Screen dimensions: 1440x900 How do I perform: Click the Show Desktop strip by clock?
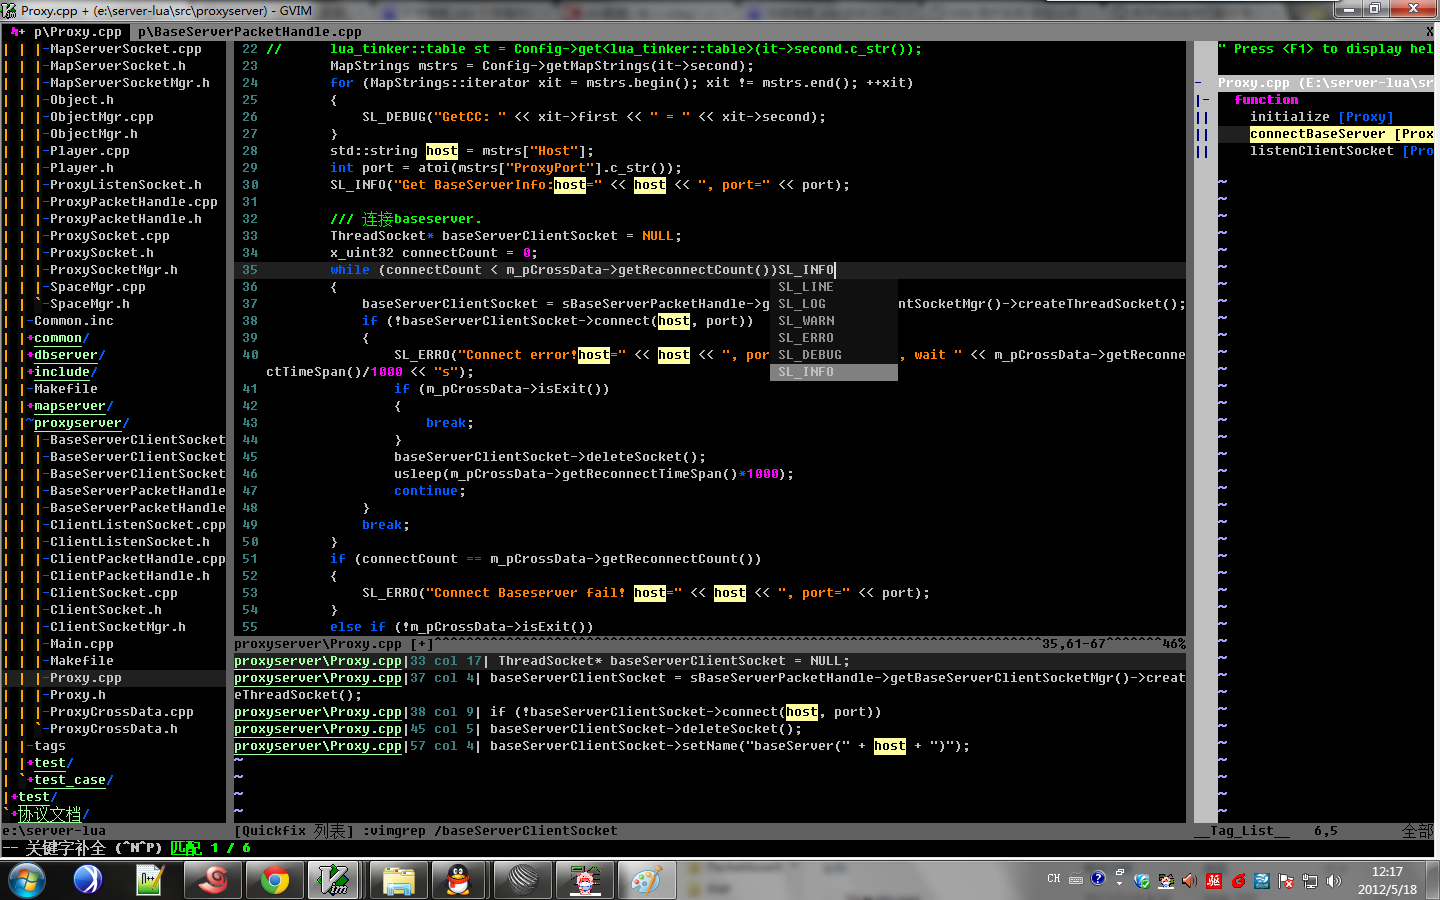1433,880
